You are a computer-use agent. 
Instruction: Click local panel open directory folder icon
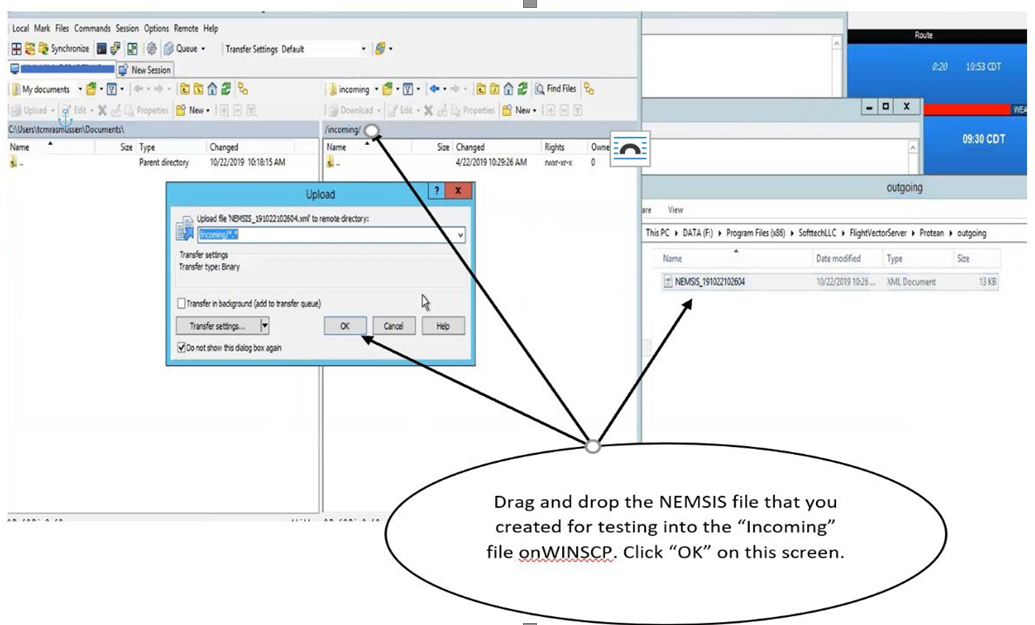(x=92, y=89)
